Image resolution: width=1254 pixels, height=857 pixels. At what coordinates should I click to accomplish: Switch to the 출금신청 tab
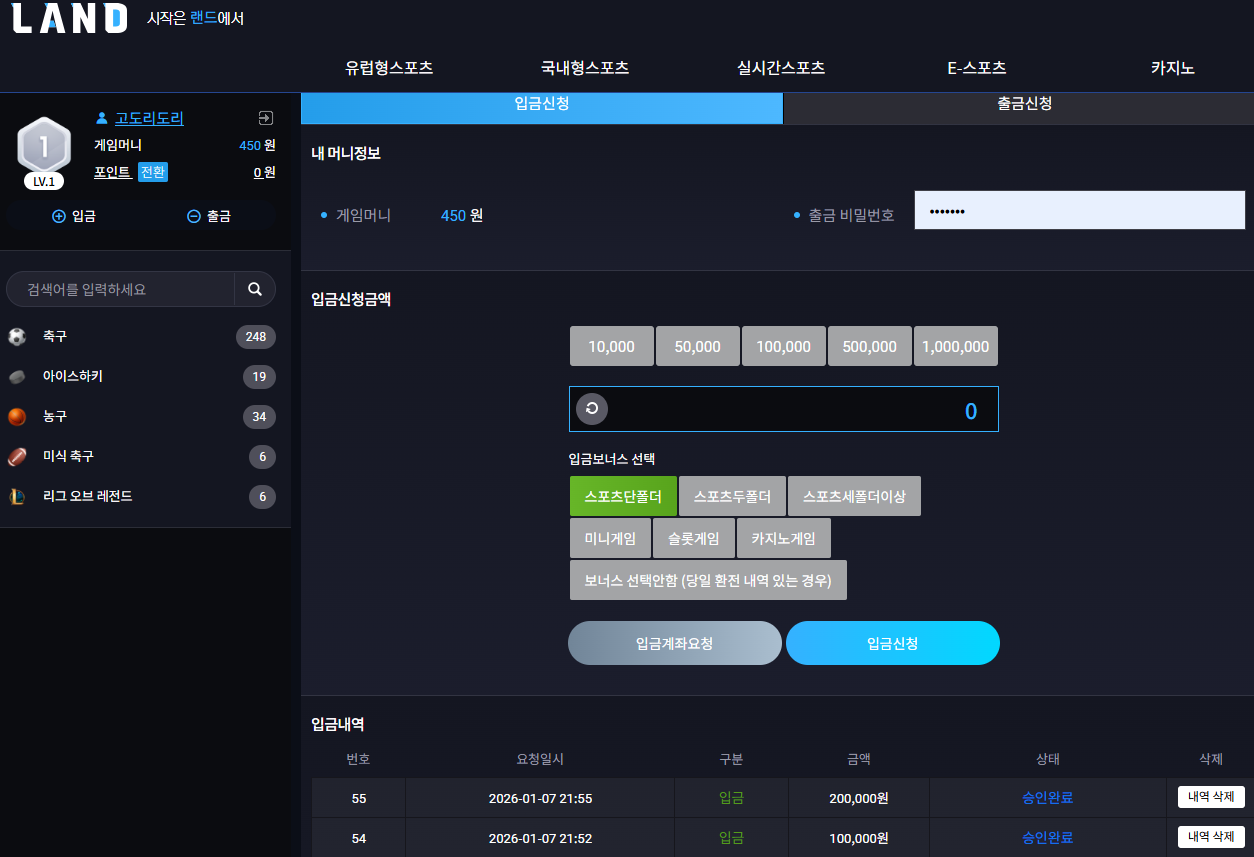[x=1018, y=104]
